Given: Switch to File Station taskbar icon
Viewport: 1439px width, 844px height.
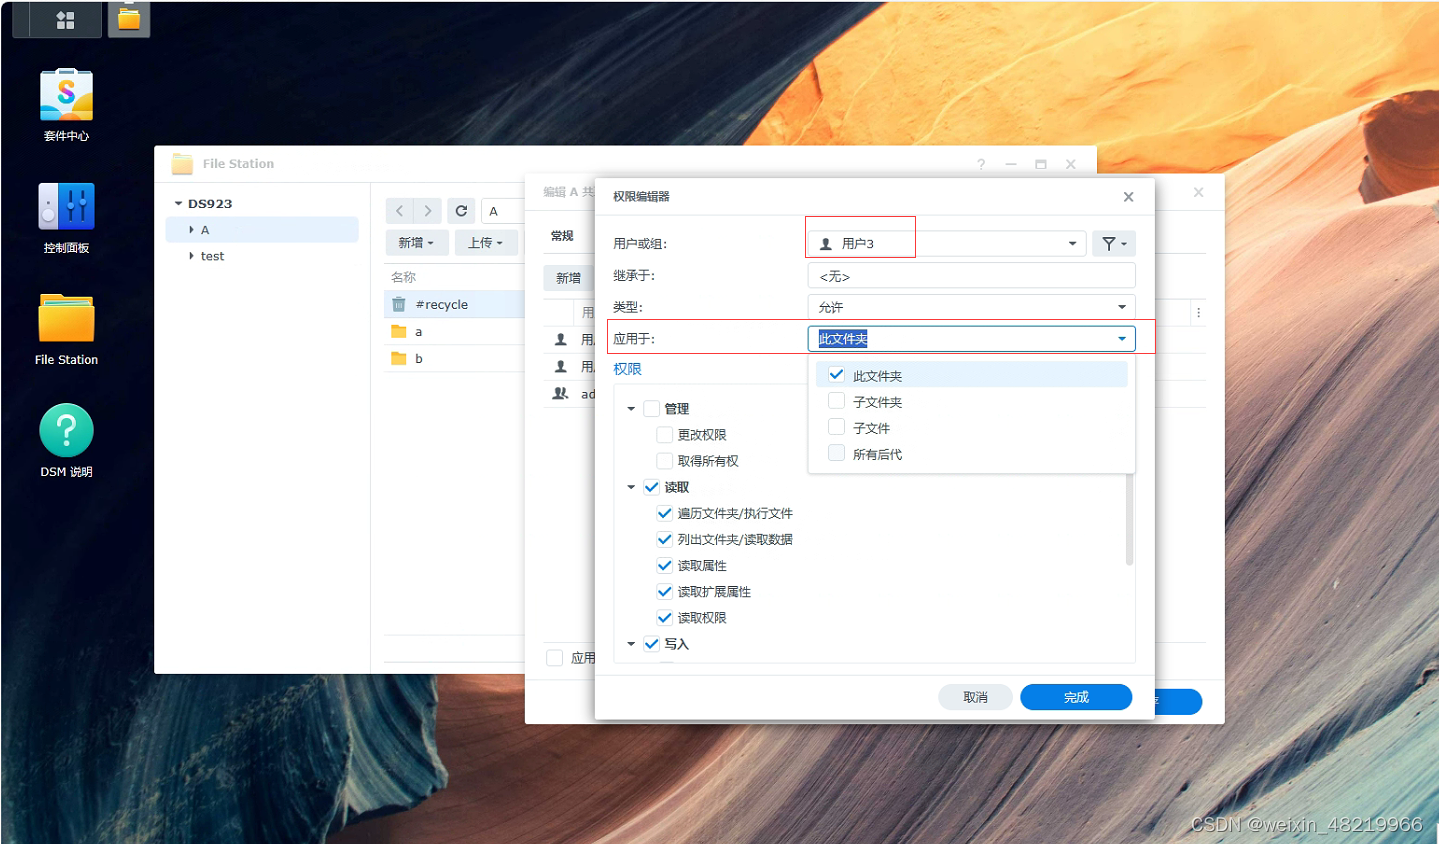Looking at the screenshot, I should pyautogui.click(x=129, y=18).
